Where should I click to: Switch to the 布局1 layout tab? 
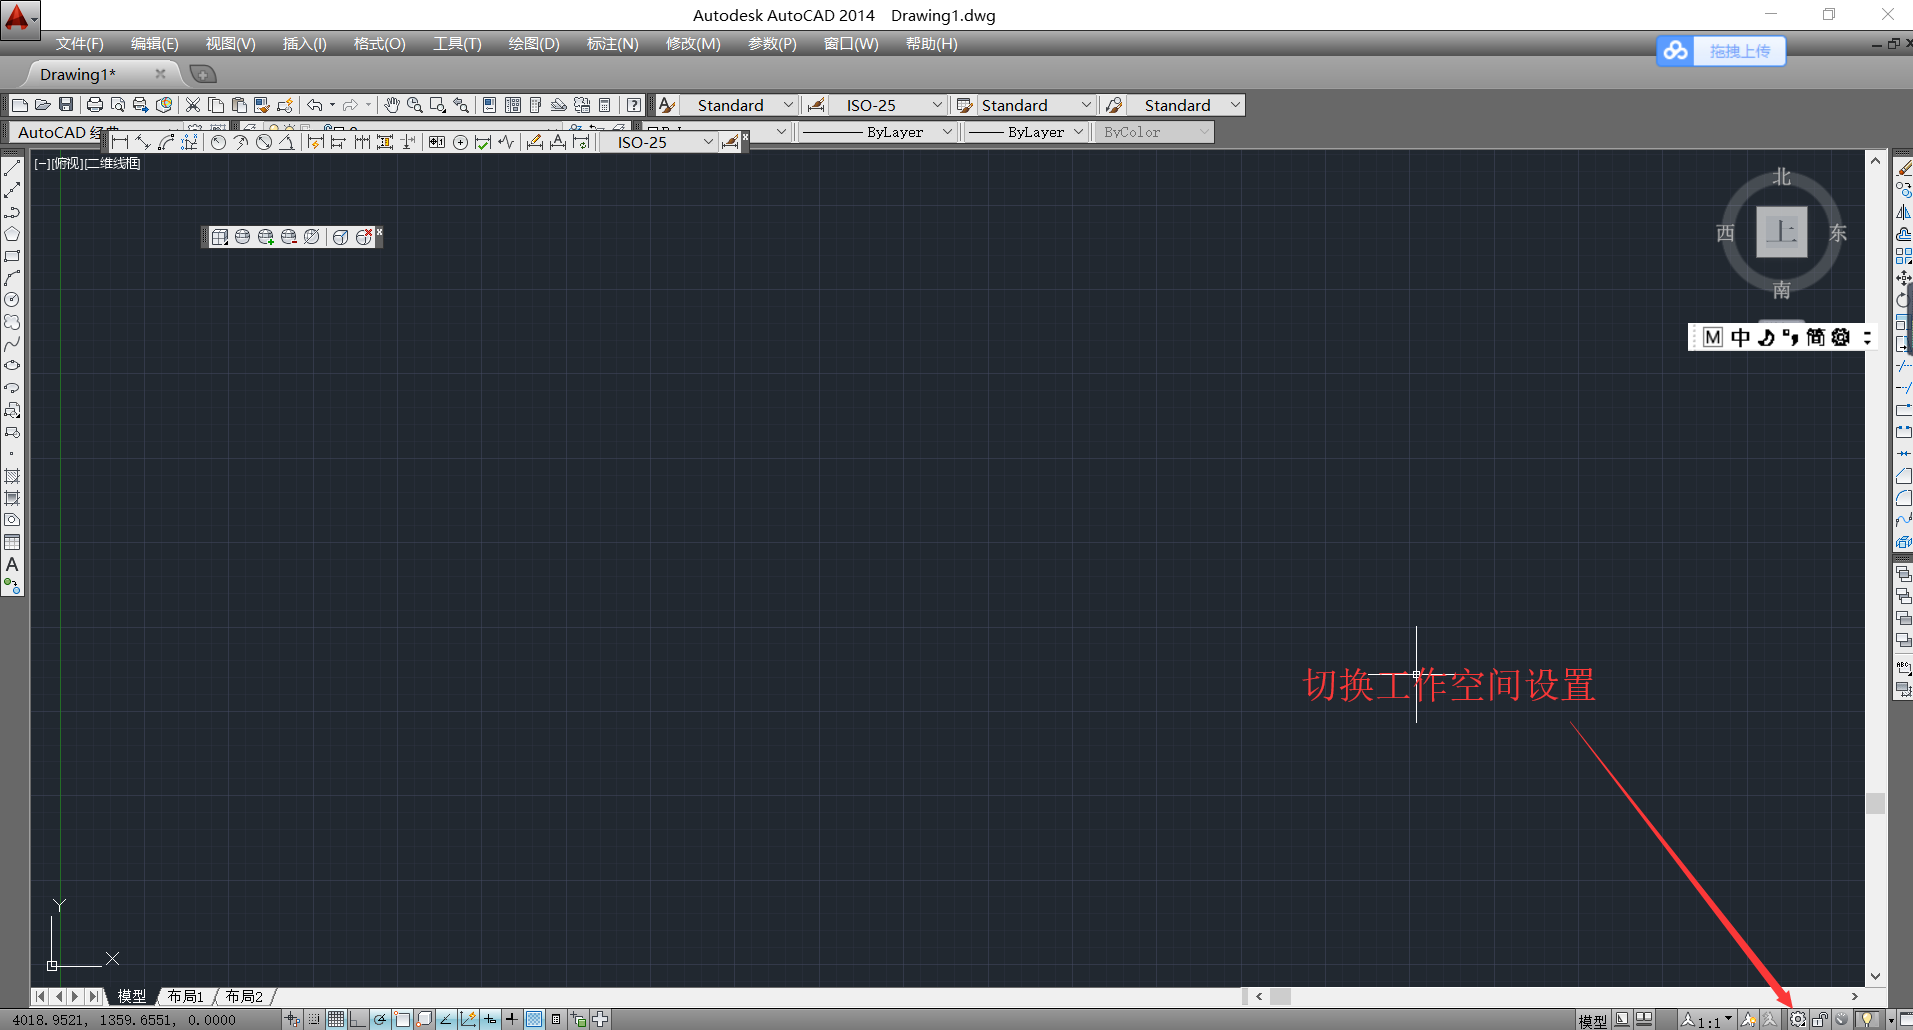[186, 996]
